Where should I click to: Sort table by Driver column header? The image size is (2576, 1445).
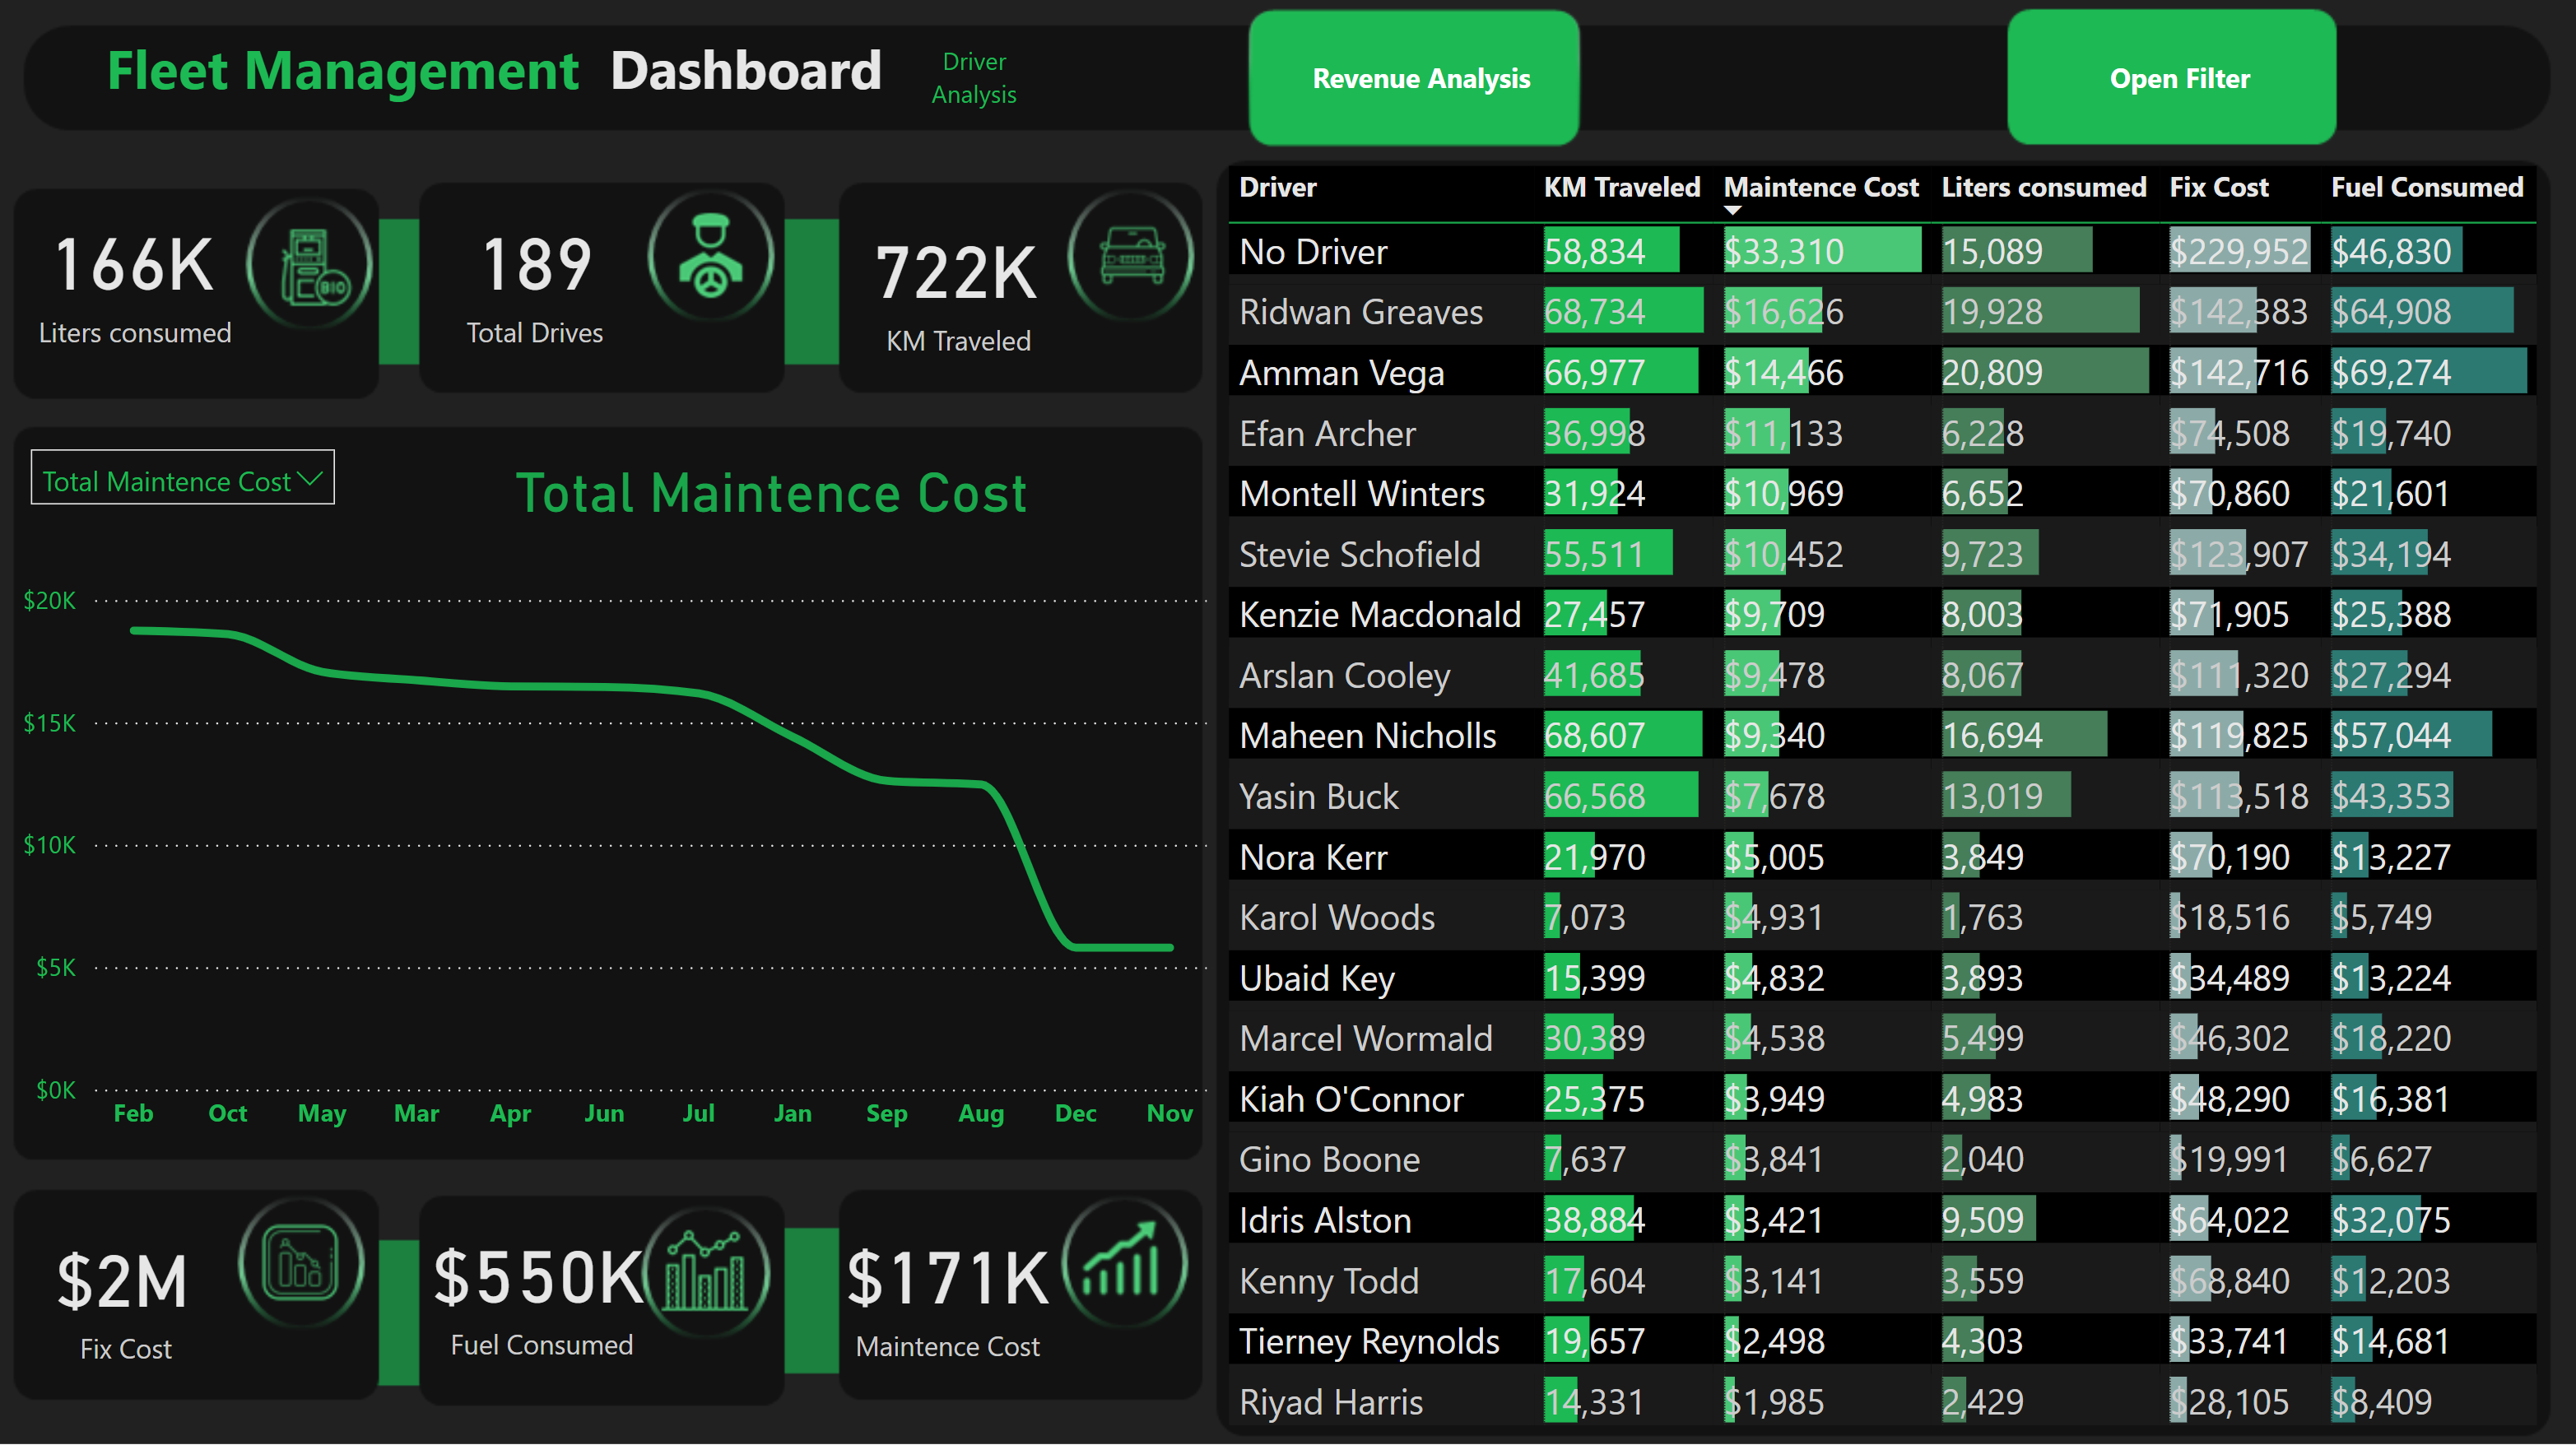point(1278,188)
